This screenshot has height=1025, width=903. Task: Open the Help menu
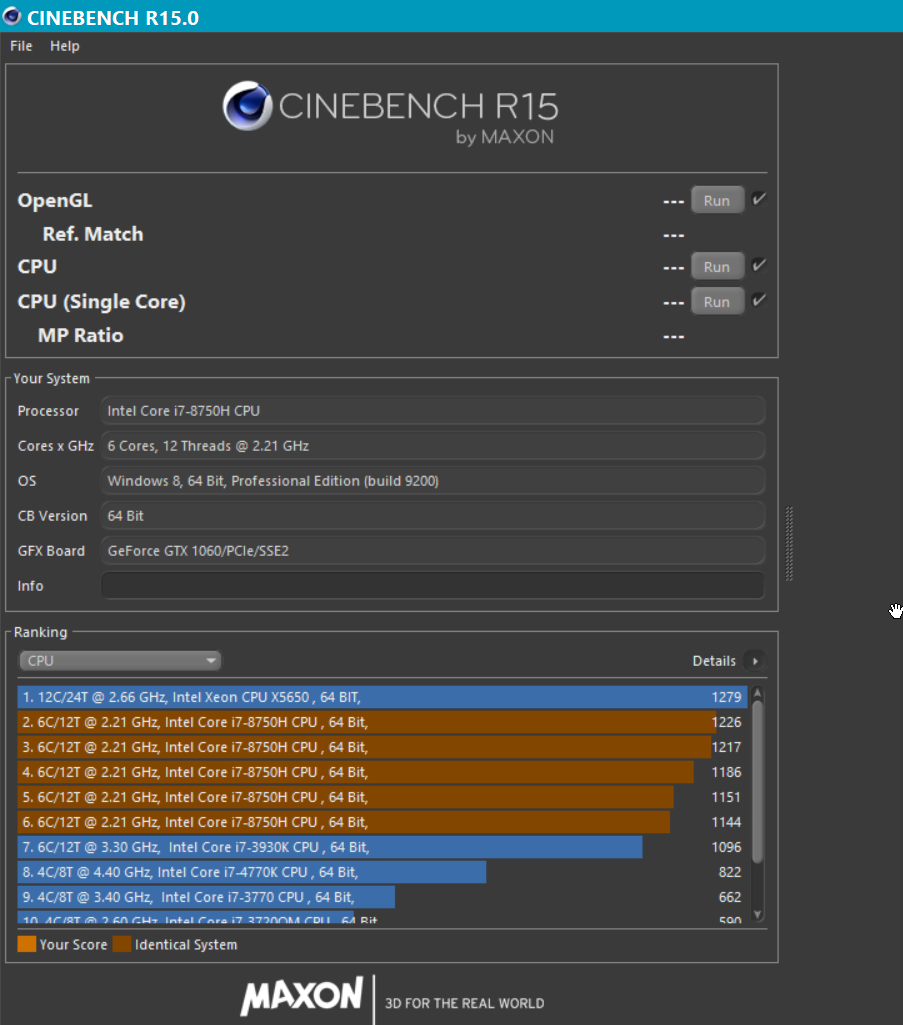pos(65,46)
